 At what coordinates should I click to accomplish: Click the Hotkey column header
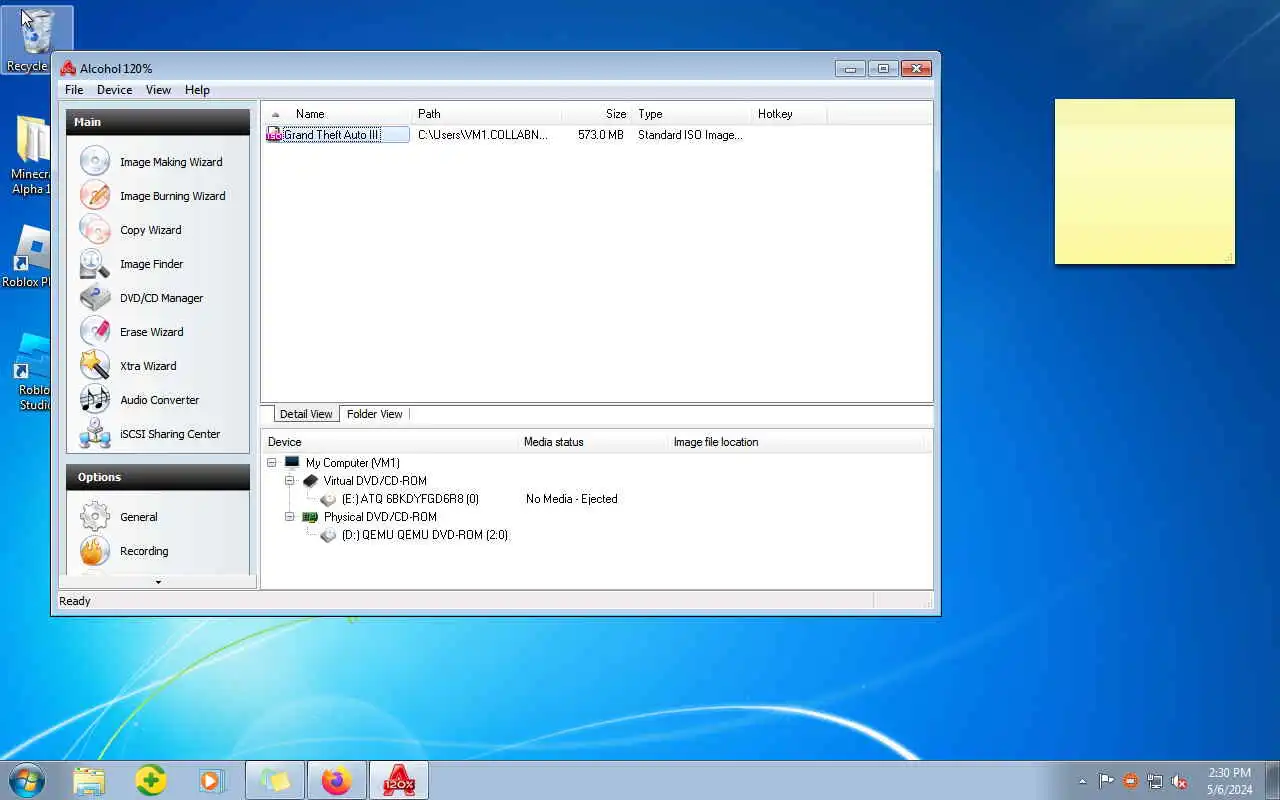pos(789,114)
